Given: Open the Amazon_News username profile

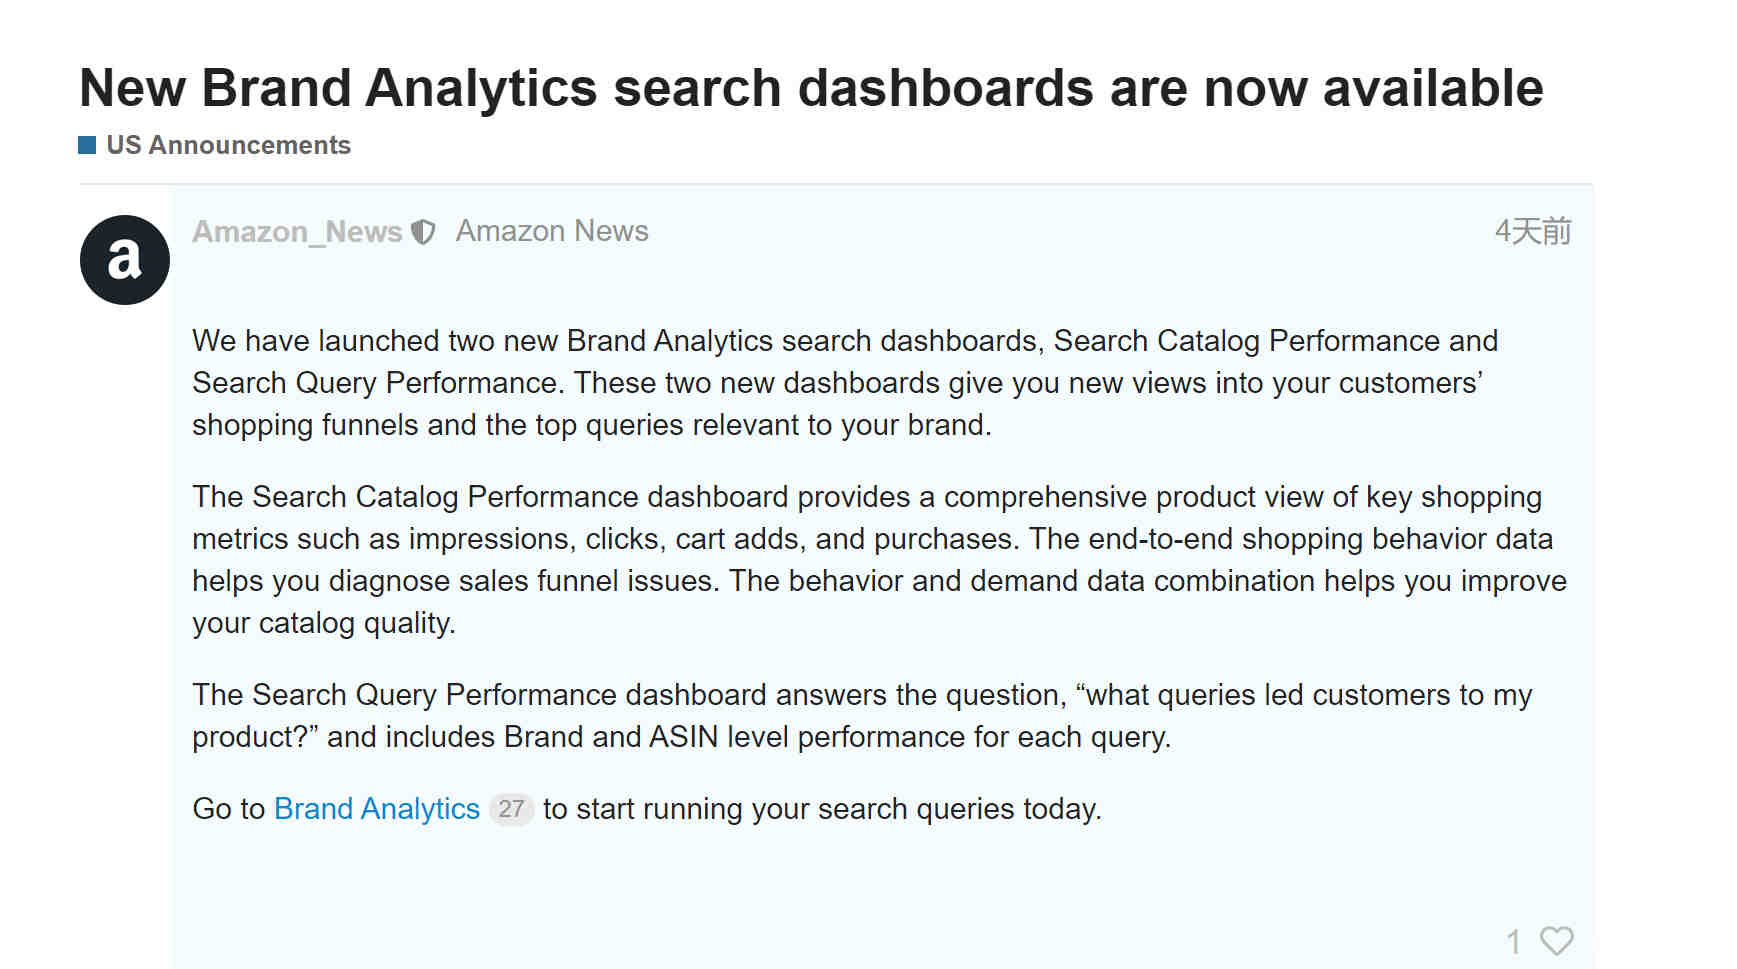Looking at the screenshot, I should pos(297,232).
